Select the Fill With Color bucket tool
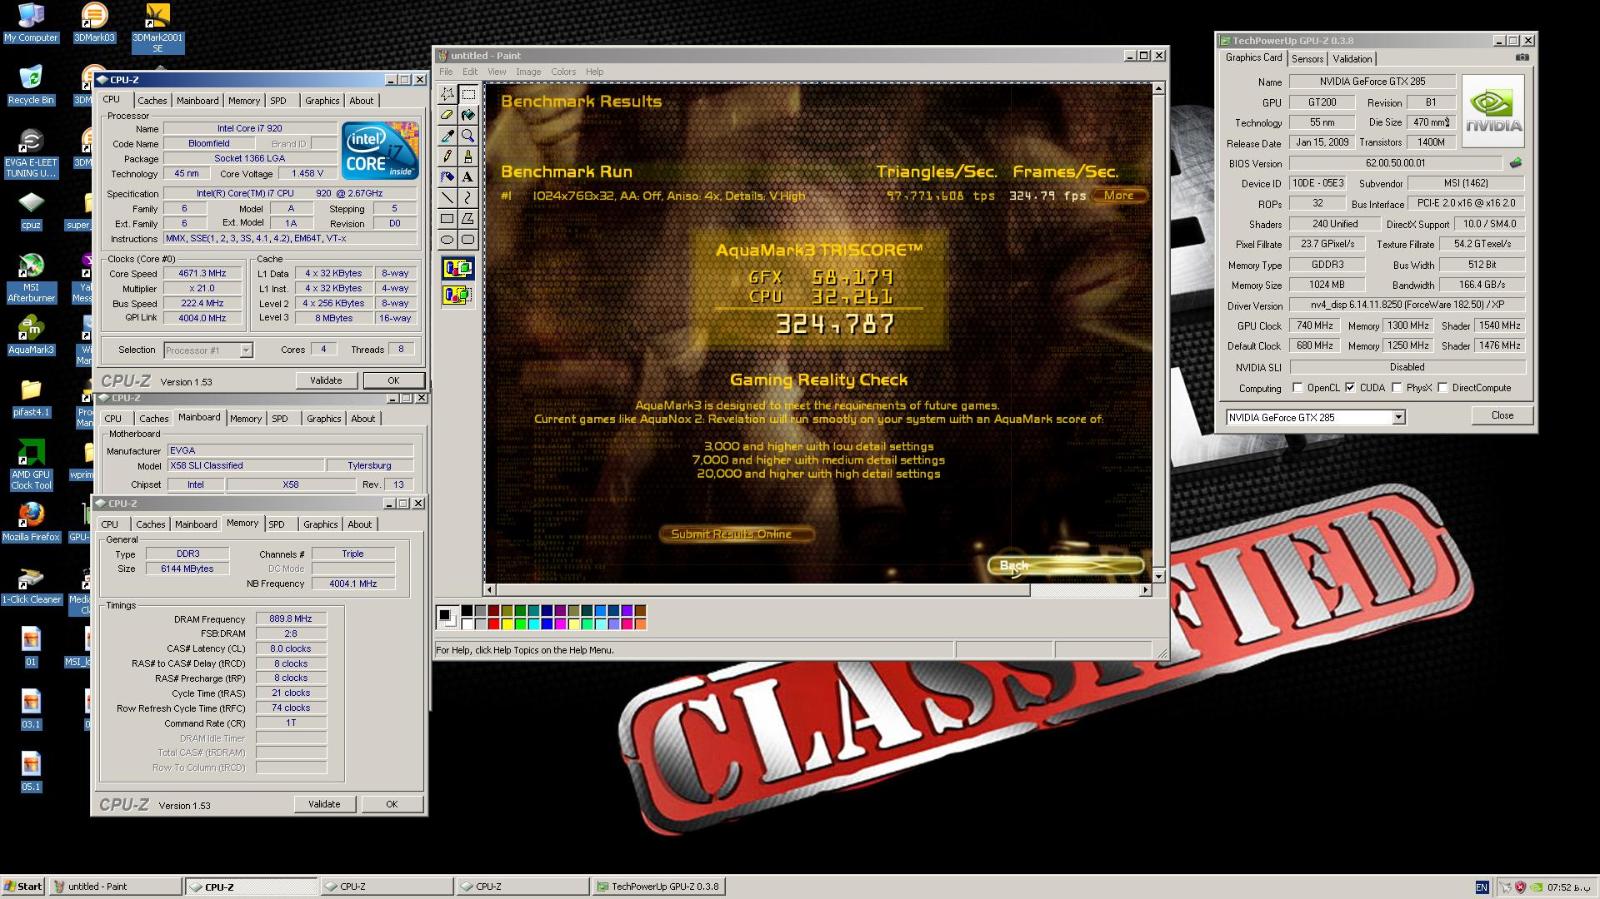Viewport: 1600px width, 899px height. 467,115
